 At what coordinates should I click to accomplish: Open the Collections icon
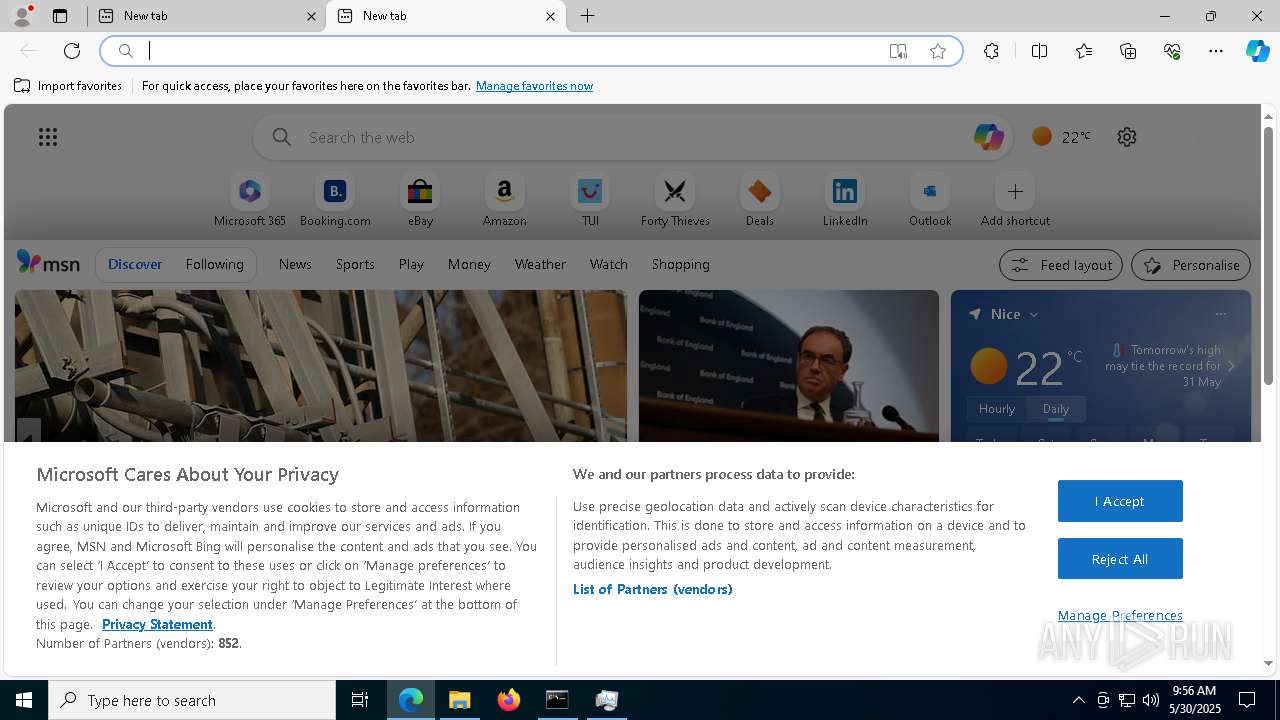pyautogui.click(x=1128, y=51)
